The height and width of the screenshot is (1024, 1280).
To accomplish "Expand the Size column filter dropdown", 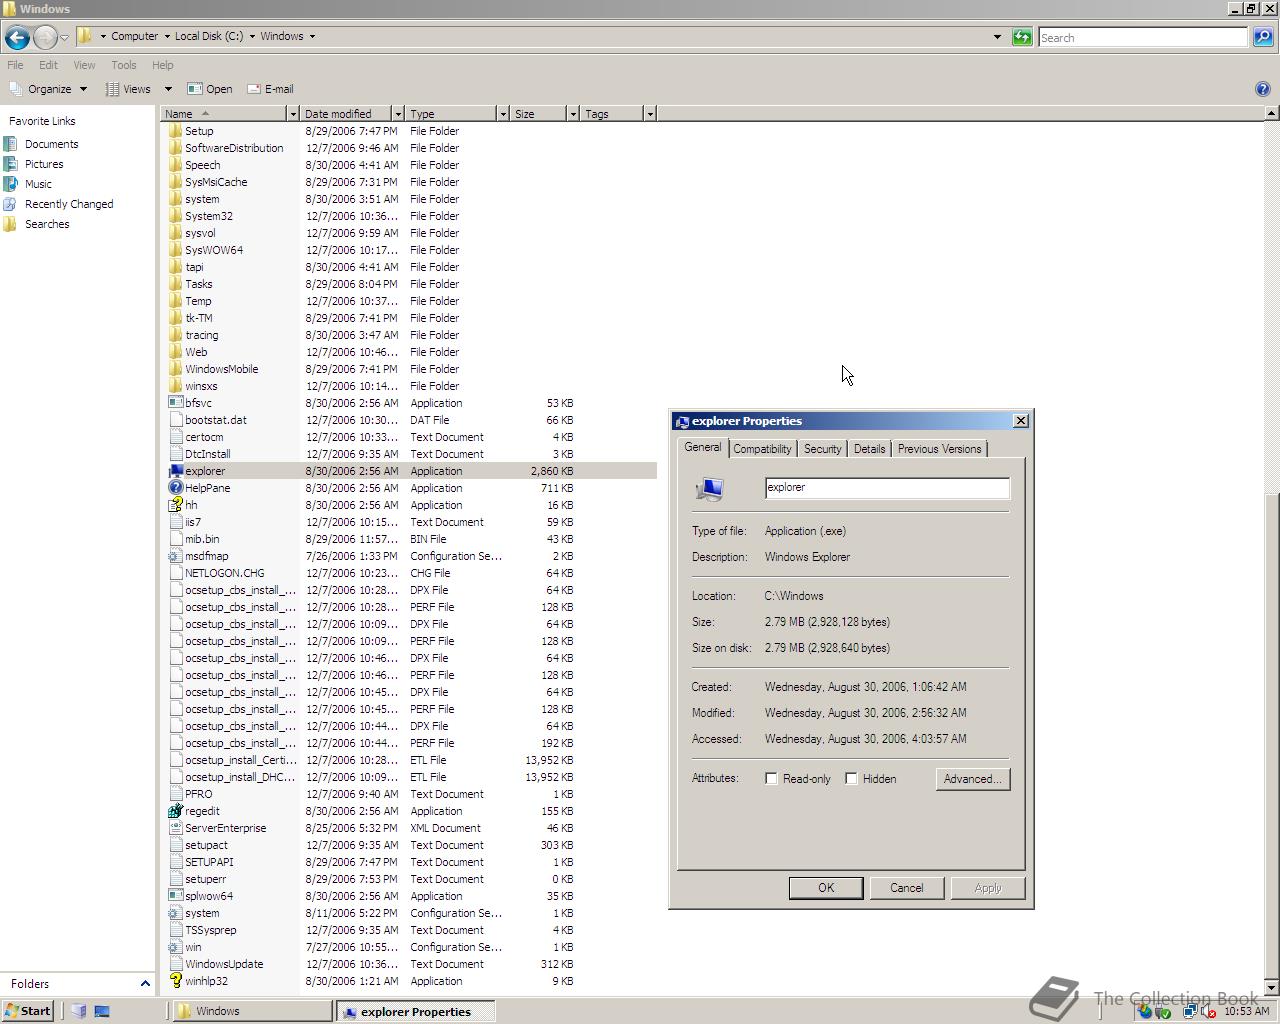I will point(572,114).
